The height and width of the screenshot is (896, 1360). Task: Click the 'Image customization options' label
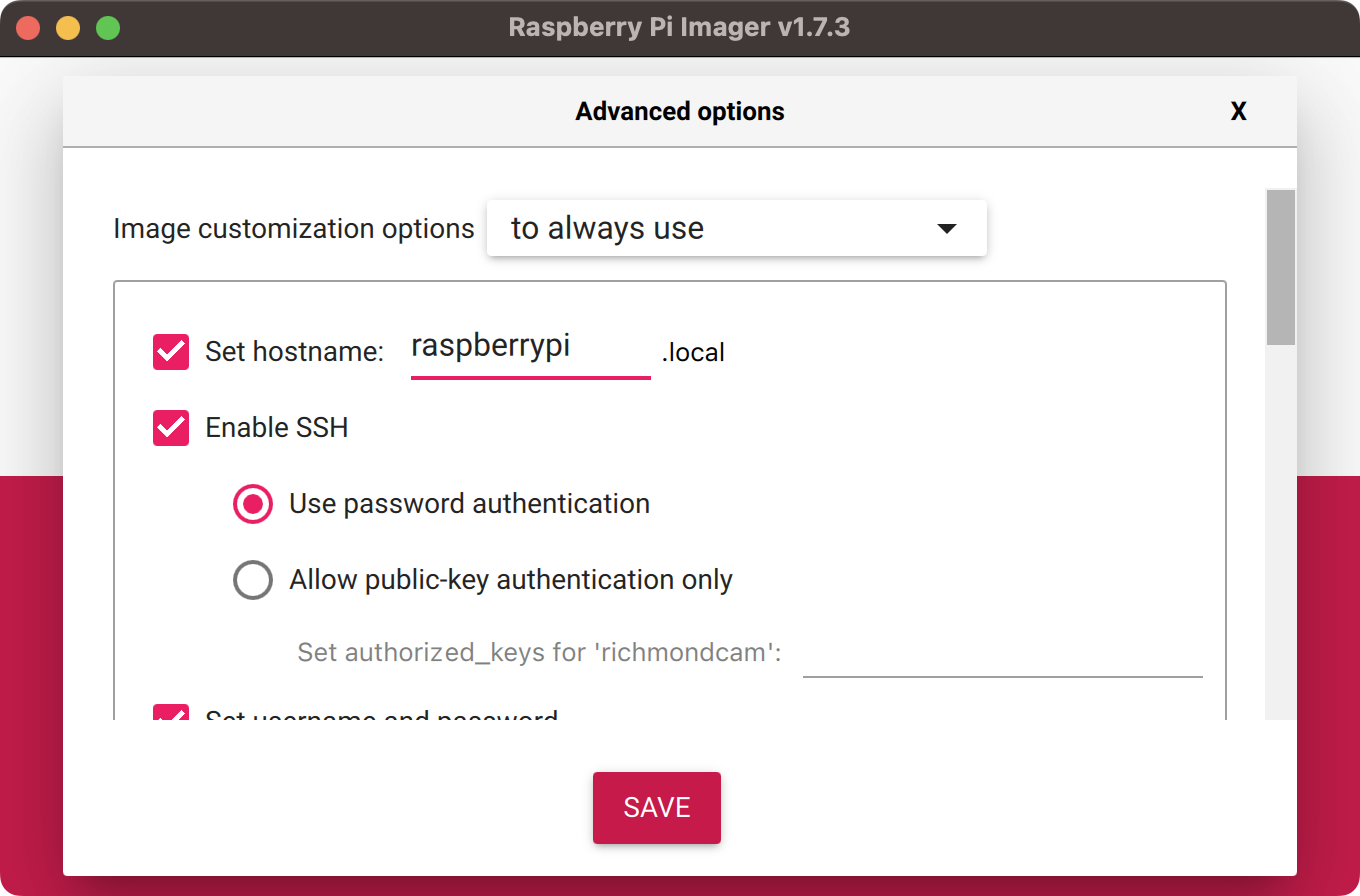(x=294, y=229)
